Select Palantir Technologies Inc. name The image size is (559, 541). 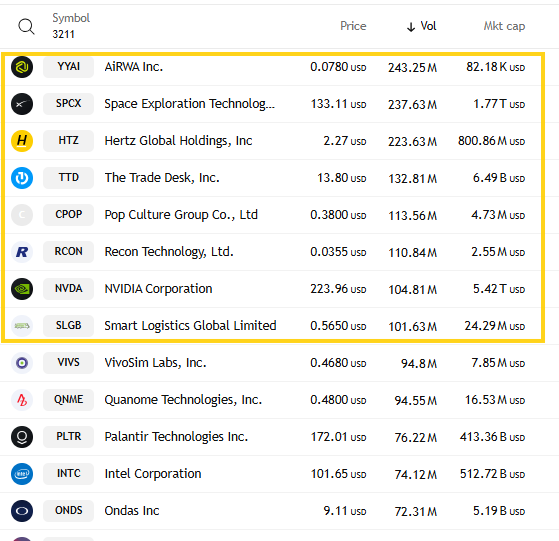(x=176, y=437)
